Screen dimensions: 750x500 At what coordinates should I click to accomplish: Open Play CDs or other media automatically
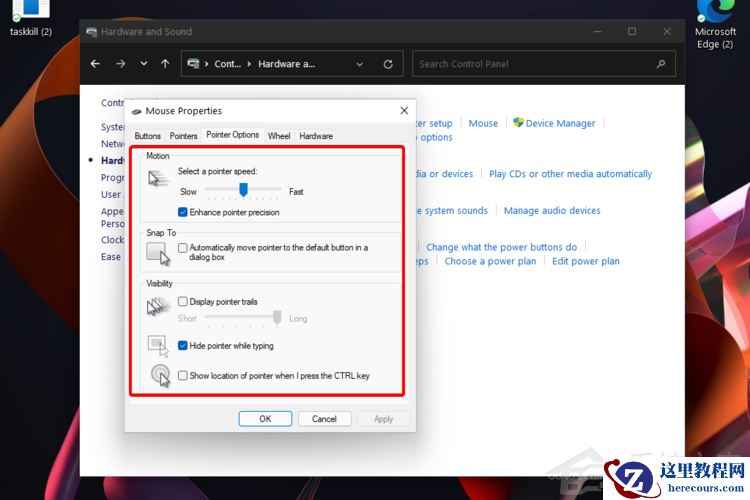point(570,174)
